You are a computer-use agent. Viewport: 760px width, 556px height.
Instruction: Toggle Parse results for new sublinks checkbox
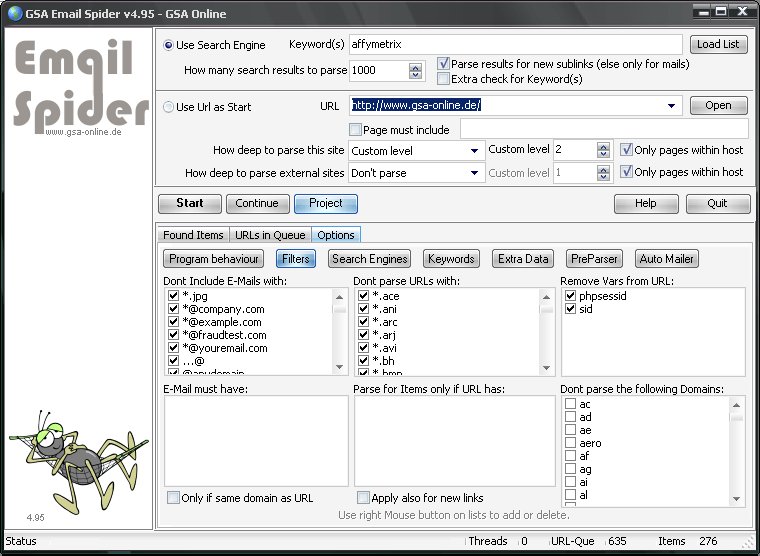443,64
